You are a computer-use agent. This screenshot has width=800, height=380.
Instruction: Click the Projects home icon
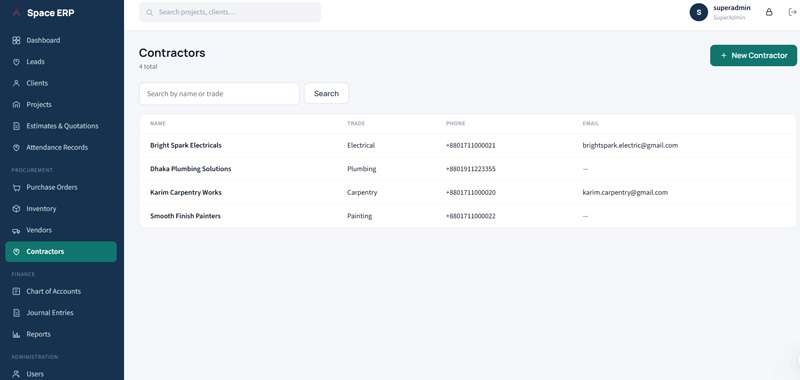pos(16,105)
